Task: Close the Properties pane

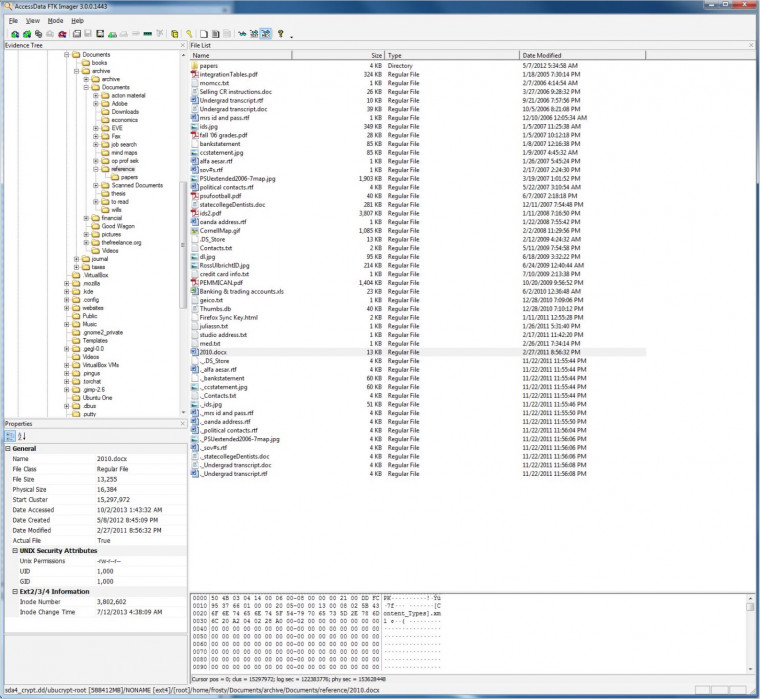Action: point(181,424)
